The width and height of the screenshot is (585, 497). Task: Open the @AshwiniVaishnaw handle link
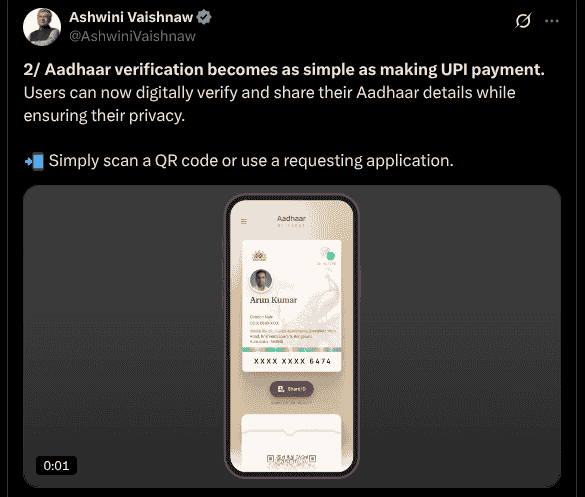click(x=132, y=36)
